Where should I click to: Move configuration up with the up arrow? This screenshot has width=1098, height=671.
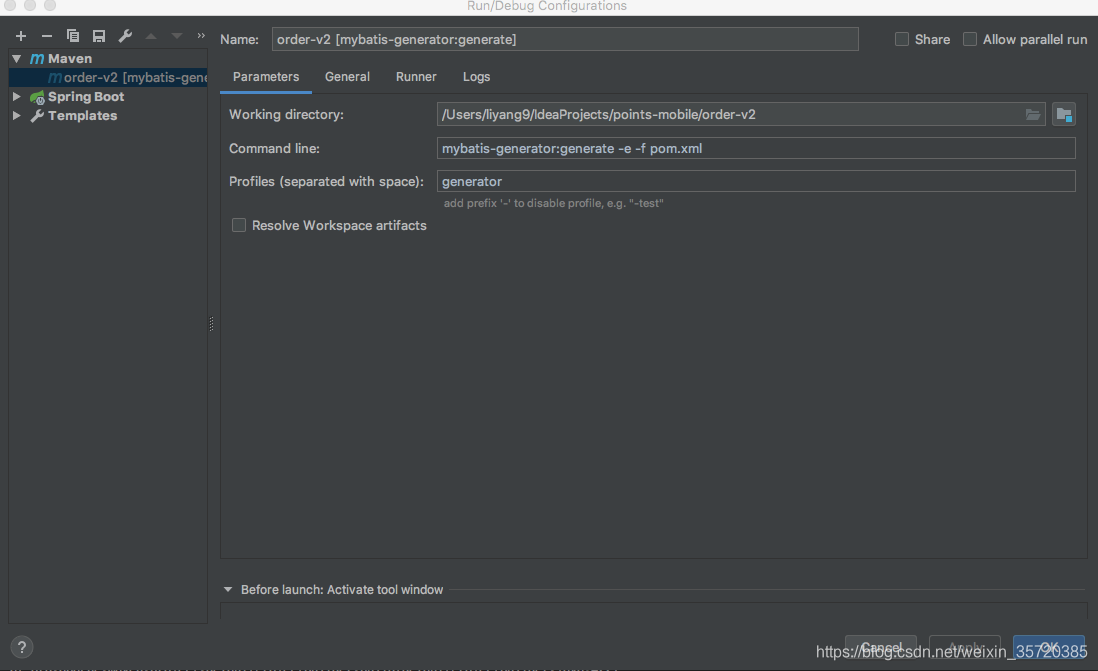tap(151, 36)
